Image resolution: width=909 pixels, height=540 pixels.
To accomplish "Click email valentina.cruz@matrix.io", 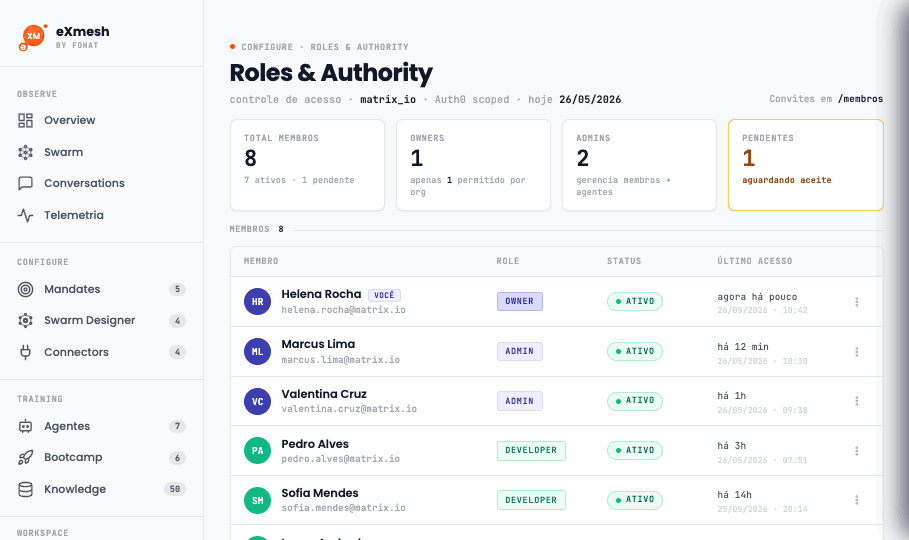I will point(349,409).
